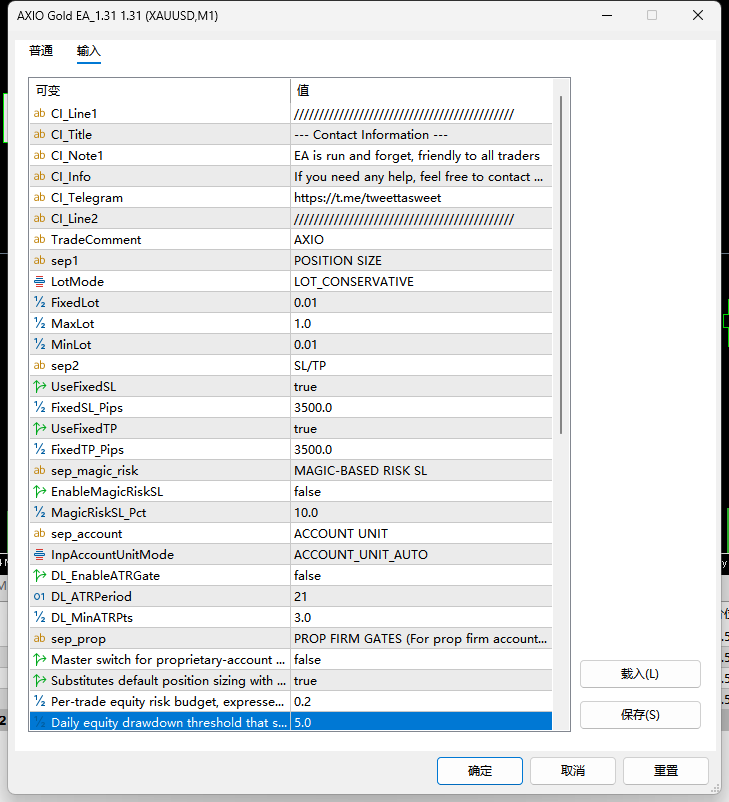Edit the Daily equity drawdown value 5.0
The image size is (729, 802).
click(x=421, y=722)
